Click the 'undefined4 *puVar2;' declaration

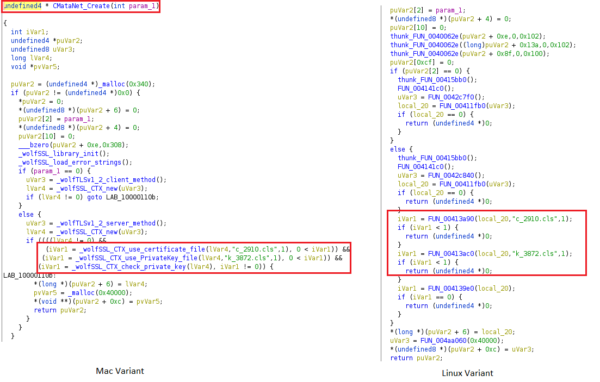tap(46, 41)
